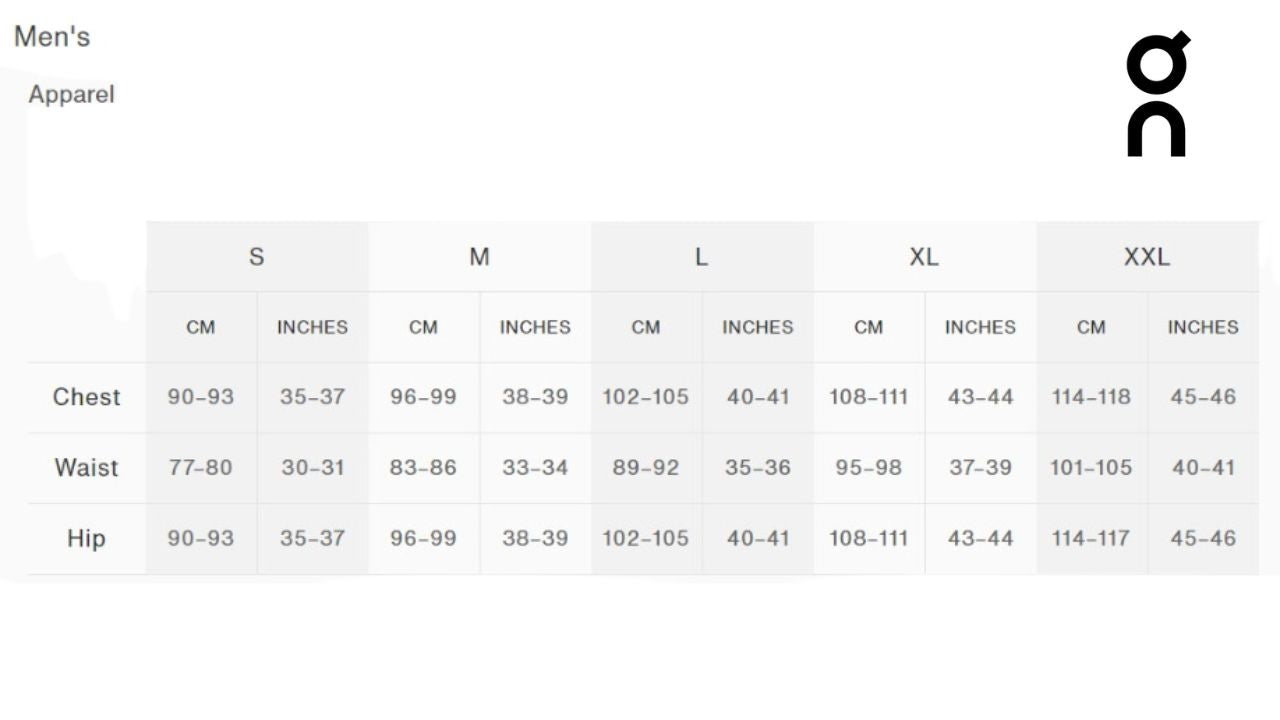
Task: Click the L size column header
Action: (x=702, y=257)
